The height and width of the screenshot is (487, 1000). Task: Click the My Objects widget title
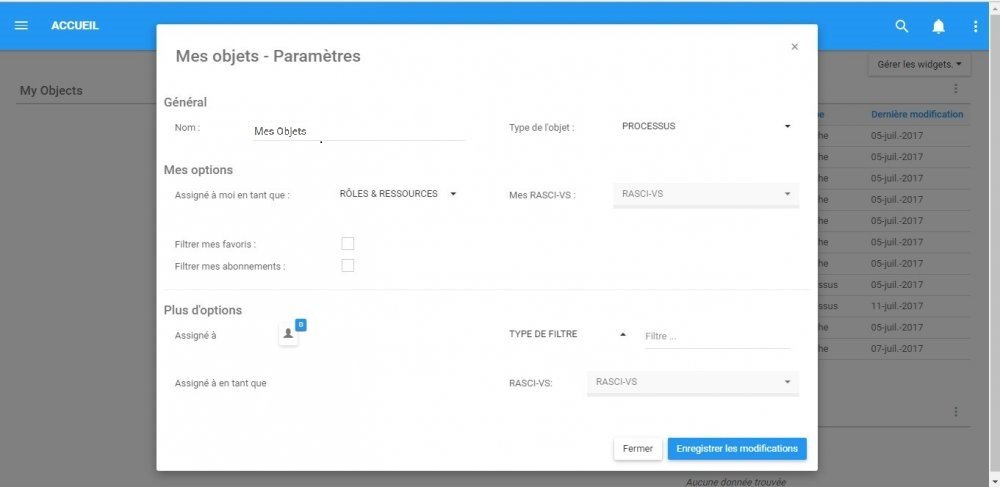51,91
